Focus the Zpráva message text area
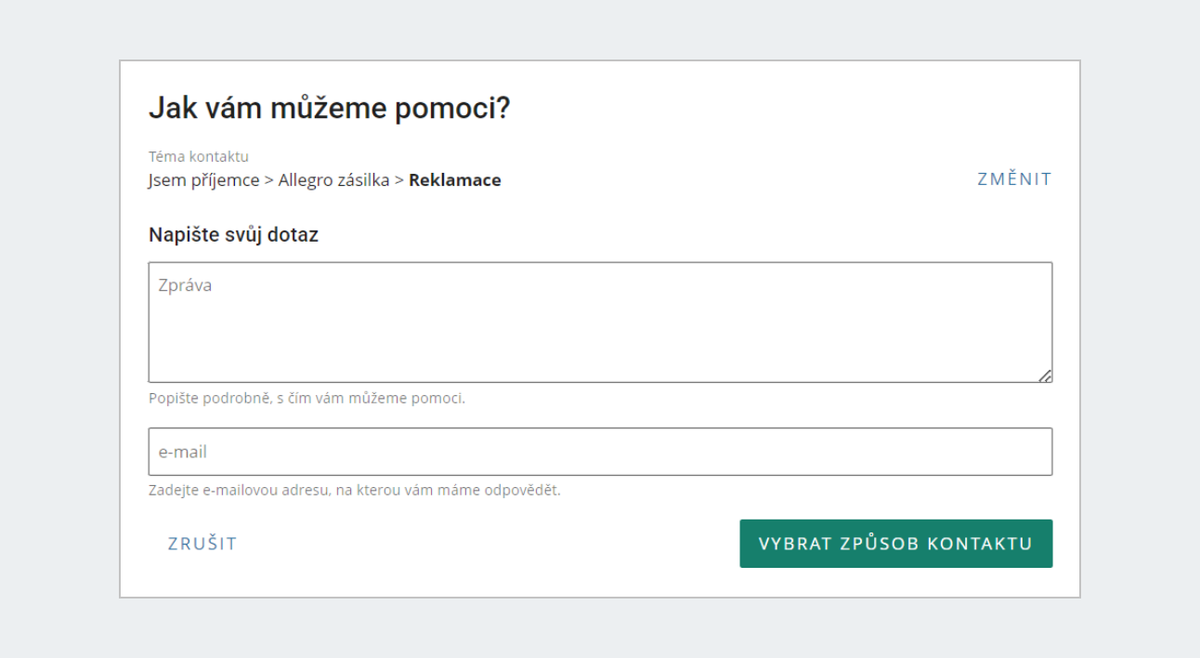1200x658 pixels. click(600, 322)
